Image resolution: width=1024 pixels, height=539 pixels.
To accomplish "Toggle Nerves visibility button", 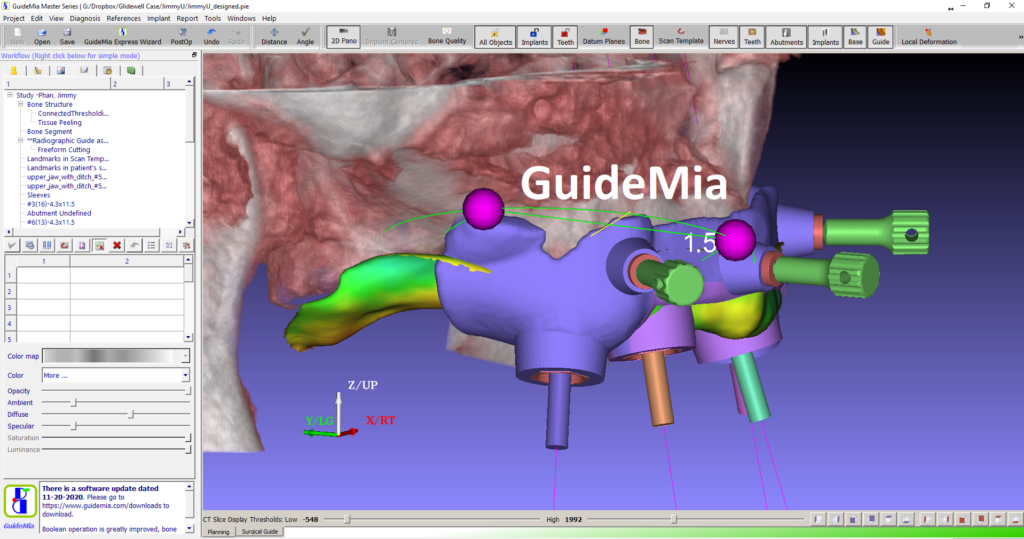I will [723, 37].
